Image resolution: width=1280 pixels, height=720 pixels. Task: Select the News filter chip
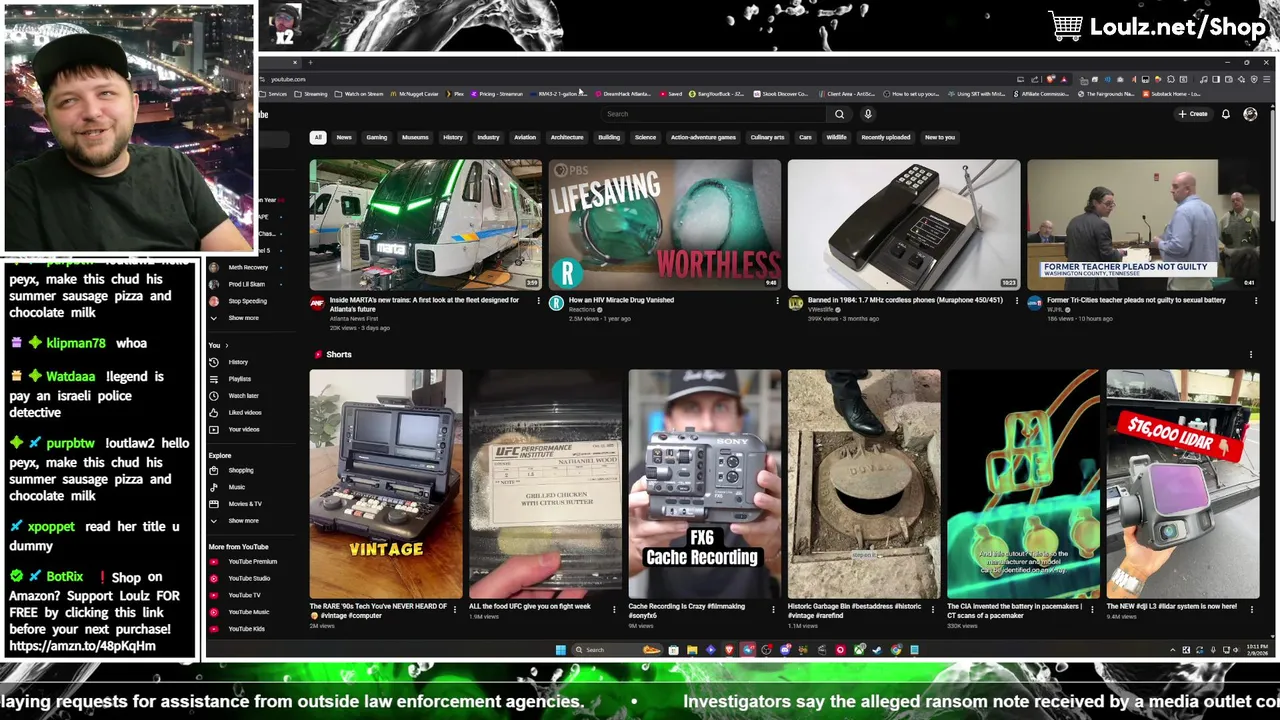(x=344, y=138)
